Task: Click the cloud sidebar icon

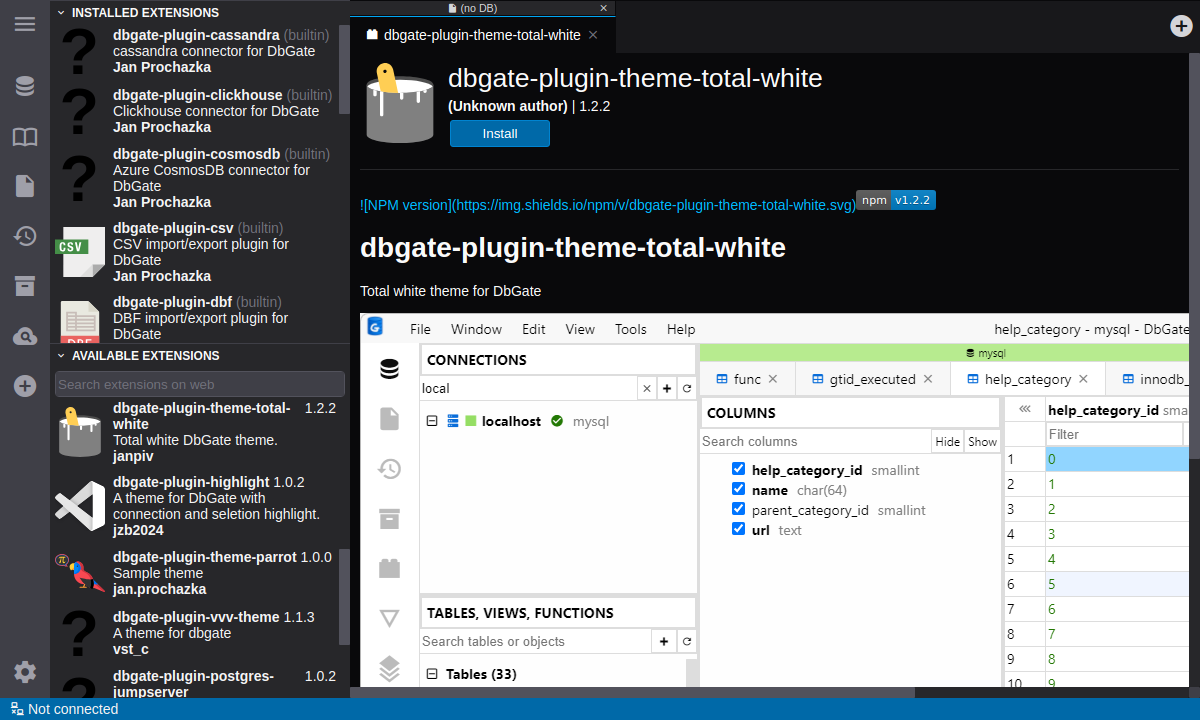Action: [25, 337]
